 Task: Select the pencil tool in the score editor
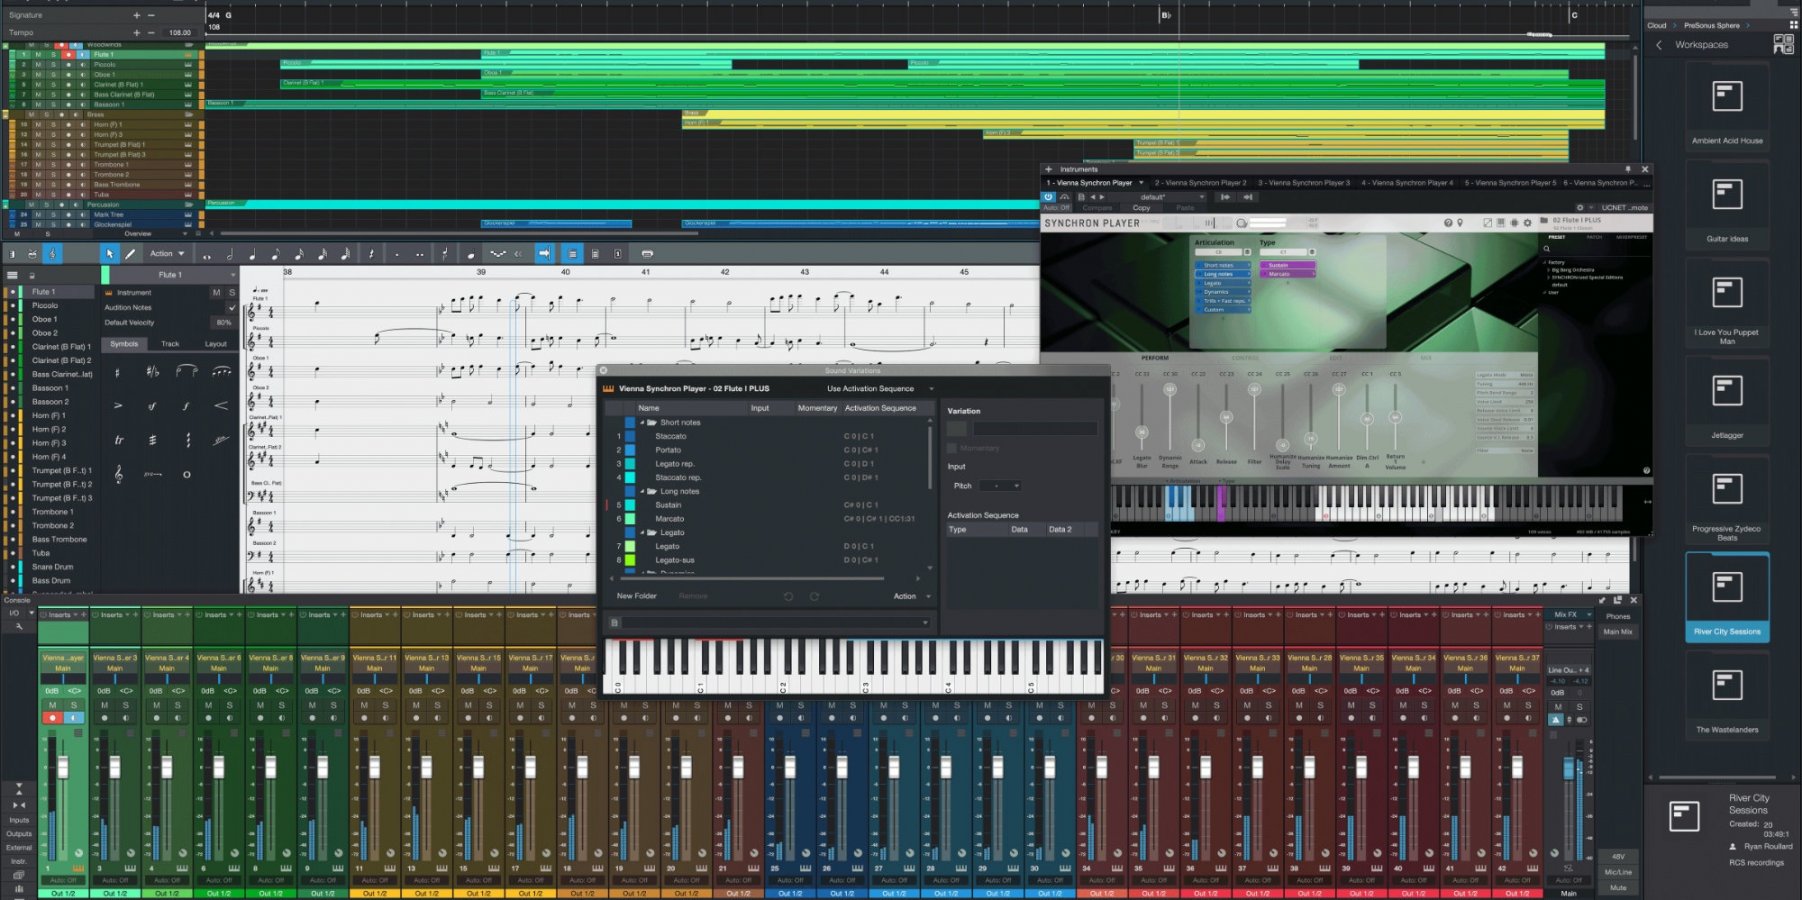(x=131, y=253)
